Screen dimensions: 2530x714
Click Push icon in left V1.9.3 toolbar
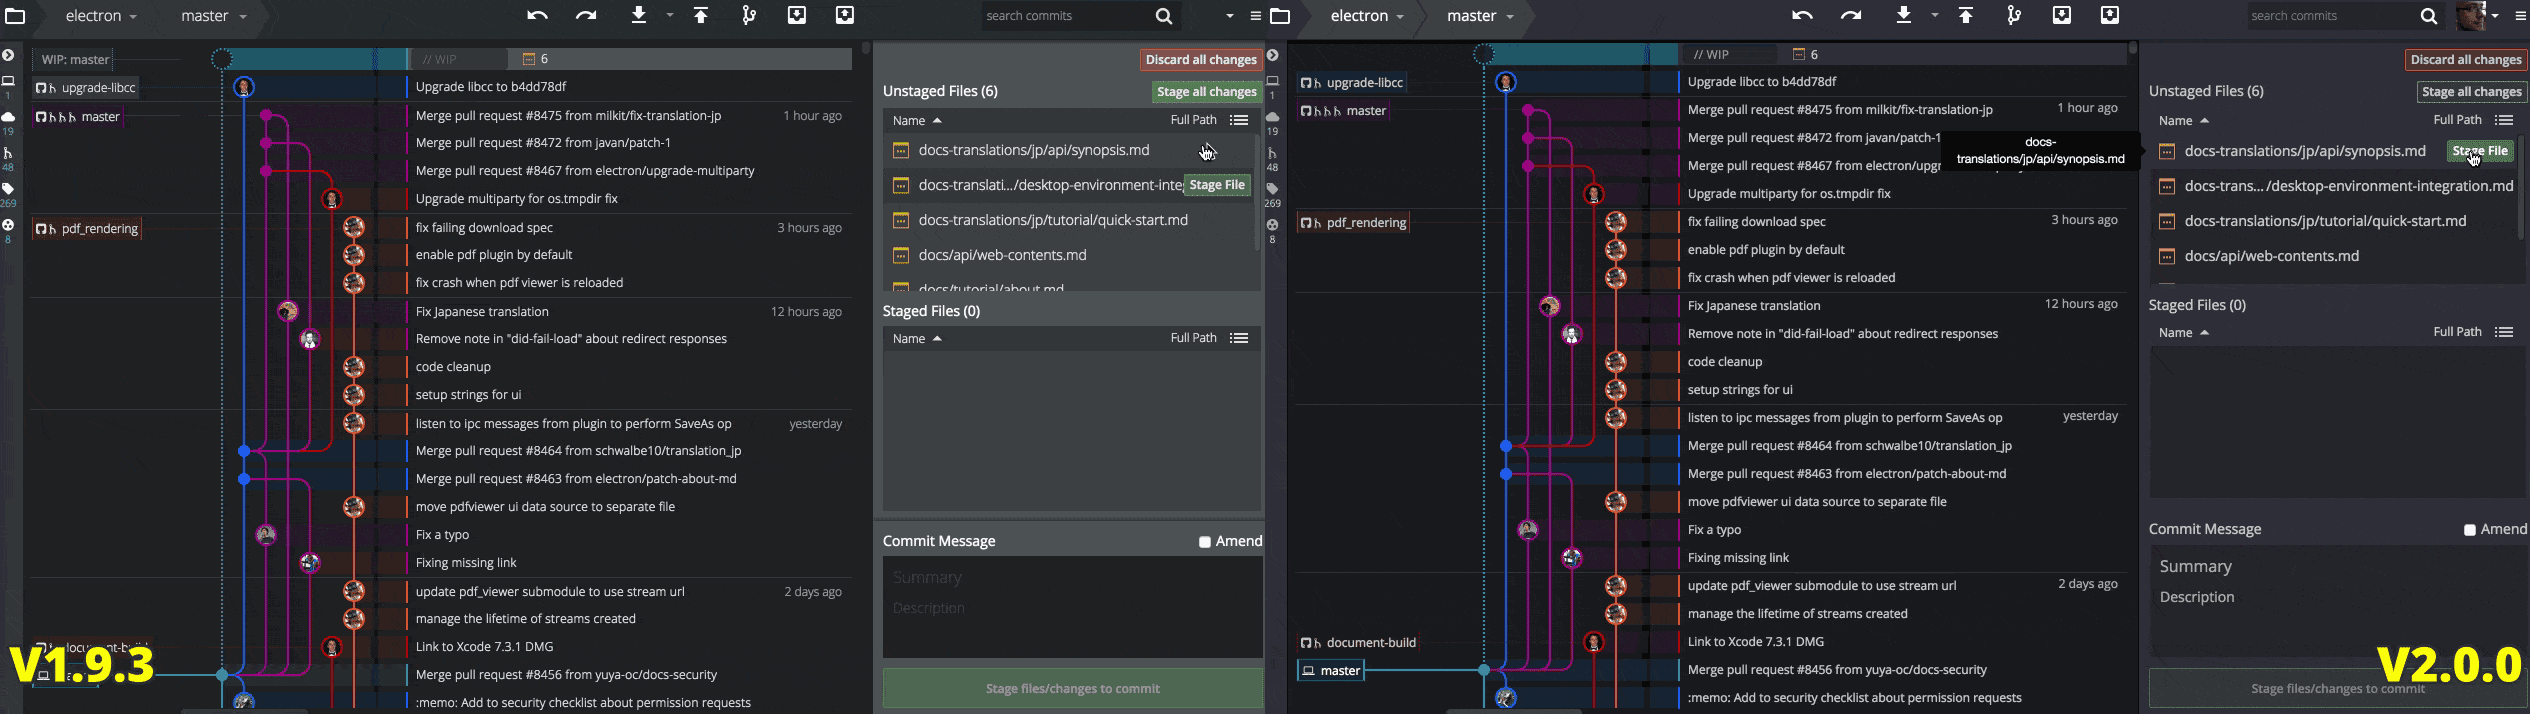(x=701, y=15)
